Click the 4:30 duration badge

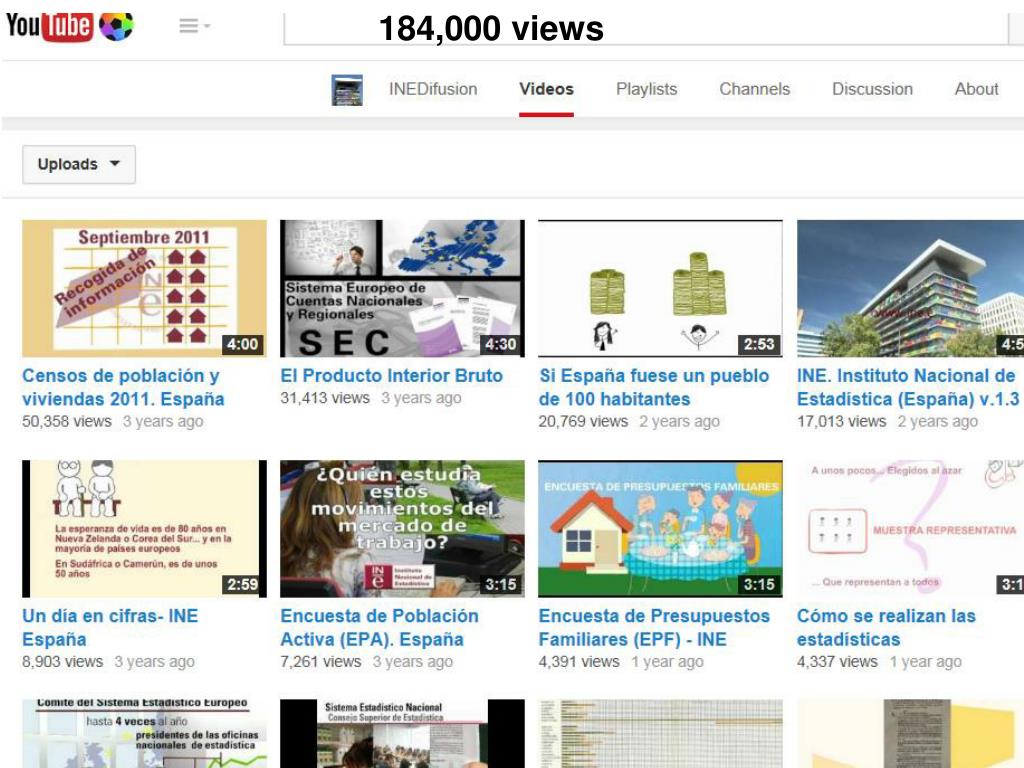(500, 344)
